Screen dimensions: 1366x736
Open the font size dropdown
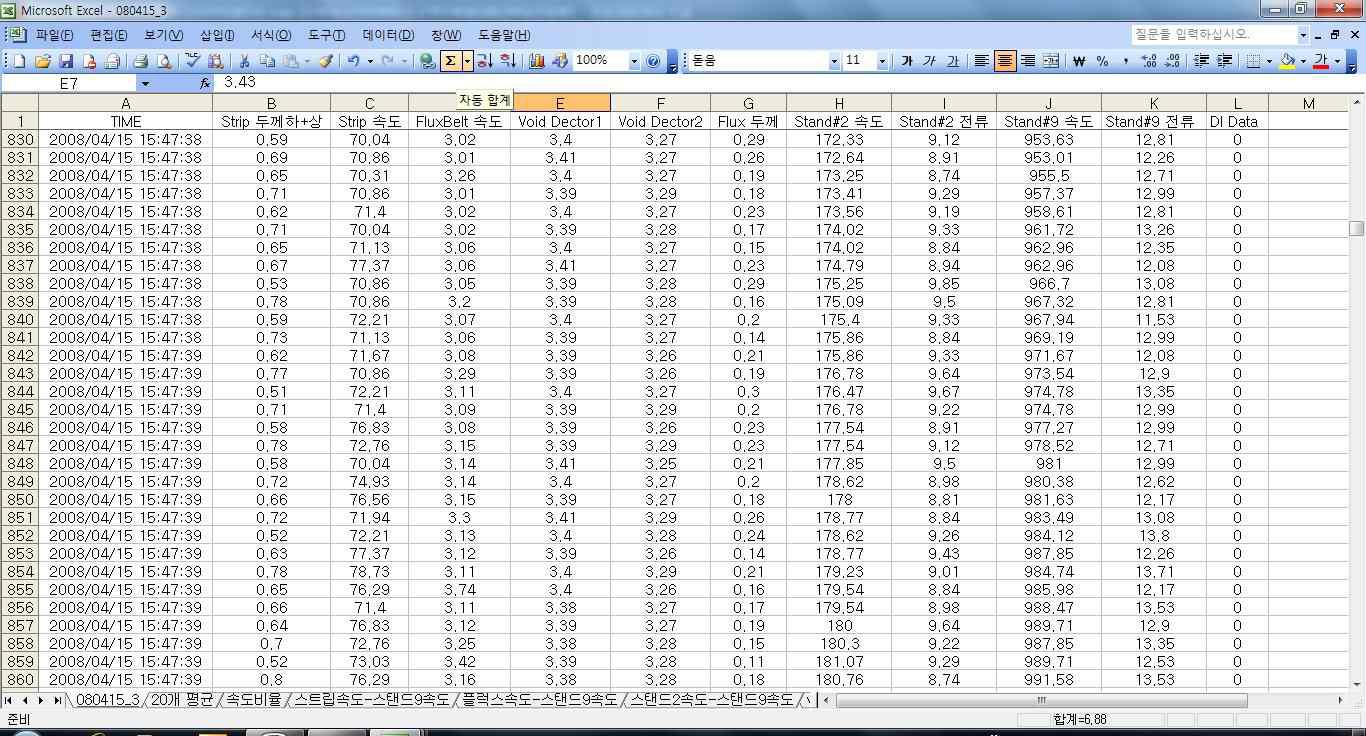[882, 61]
